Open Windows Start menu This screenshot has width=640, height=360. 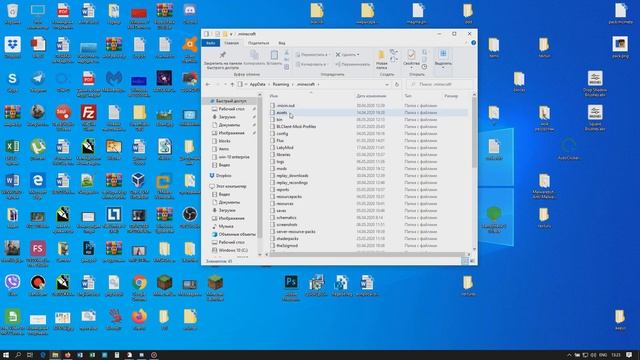6,355
